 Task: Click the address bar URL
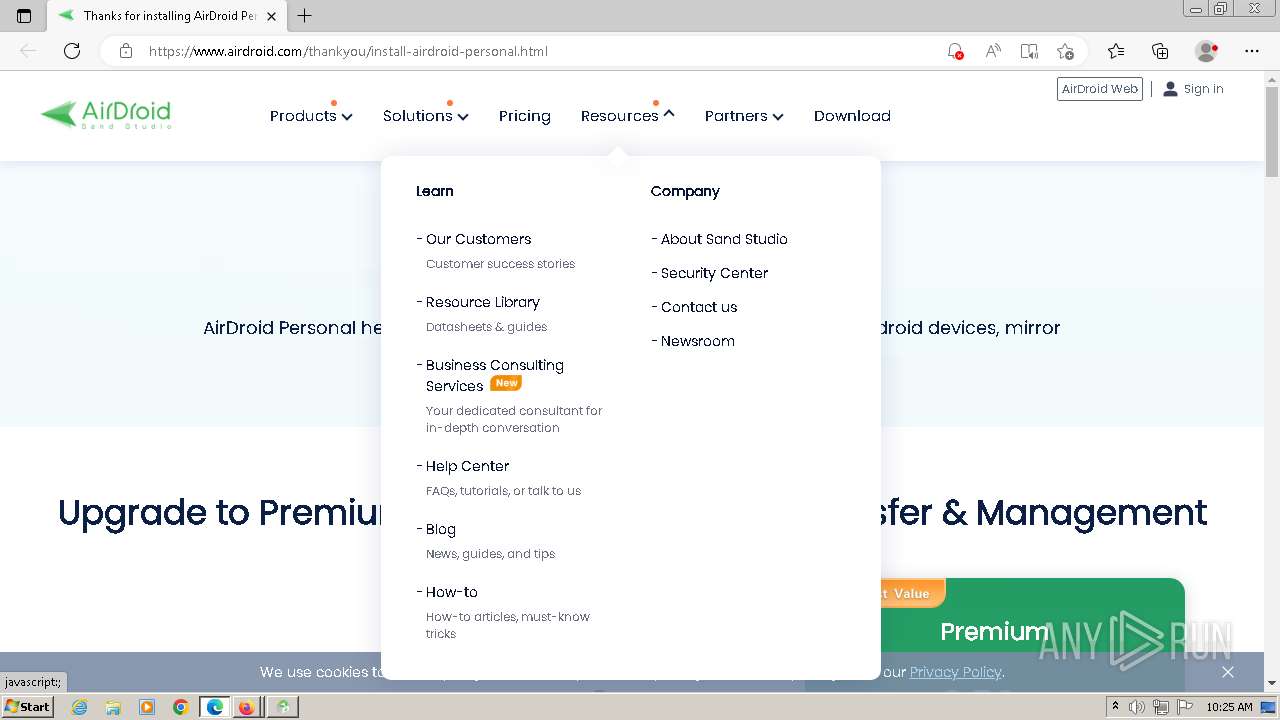coord(348,51)
